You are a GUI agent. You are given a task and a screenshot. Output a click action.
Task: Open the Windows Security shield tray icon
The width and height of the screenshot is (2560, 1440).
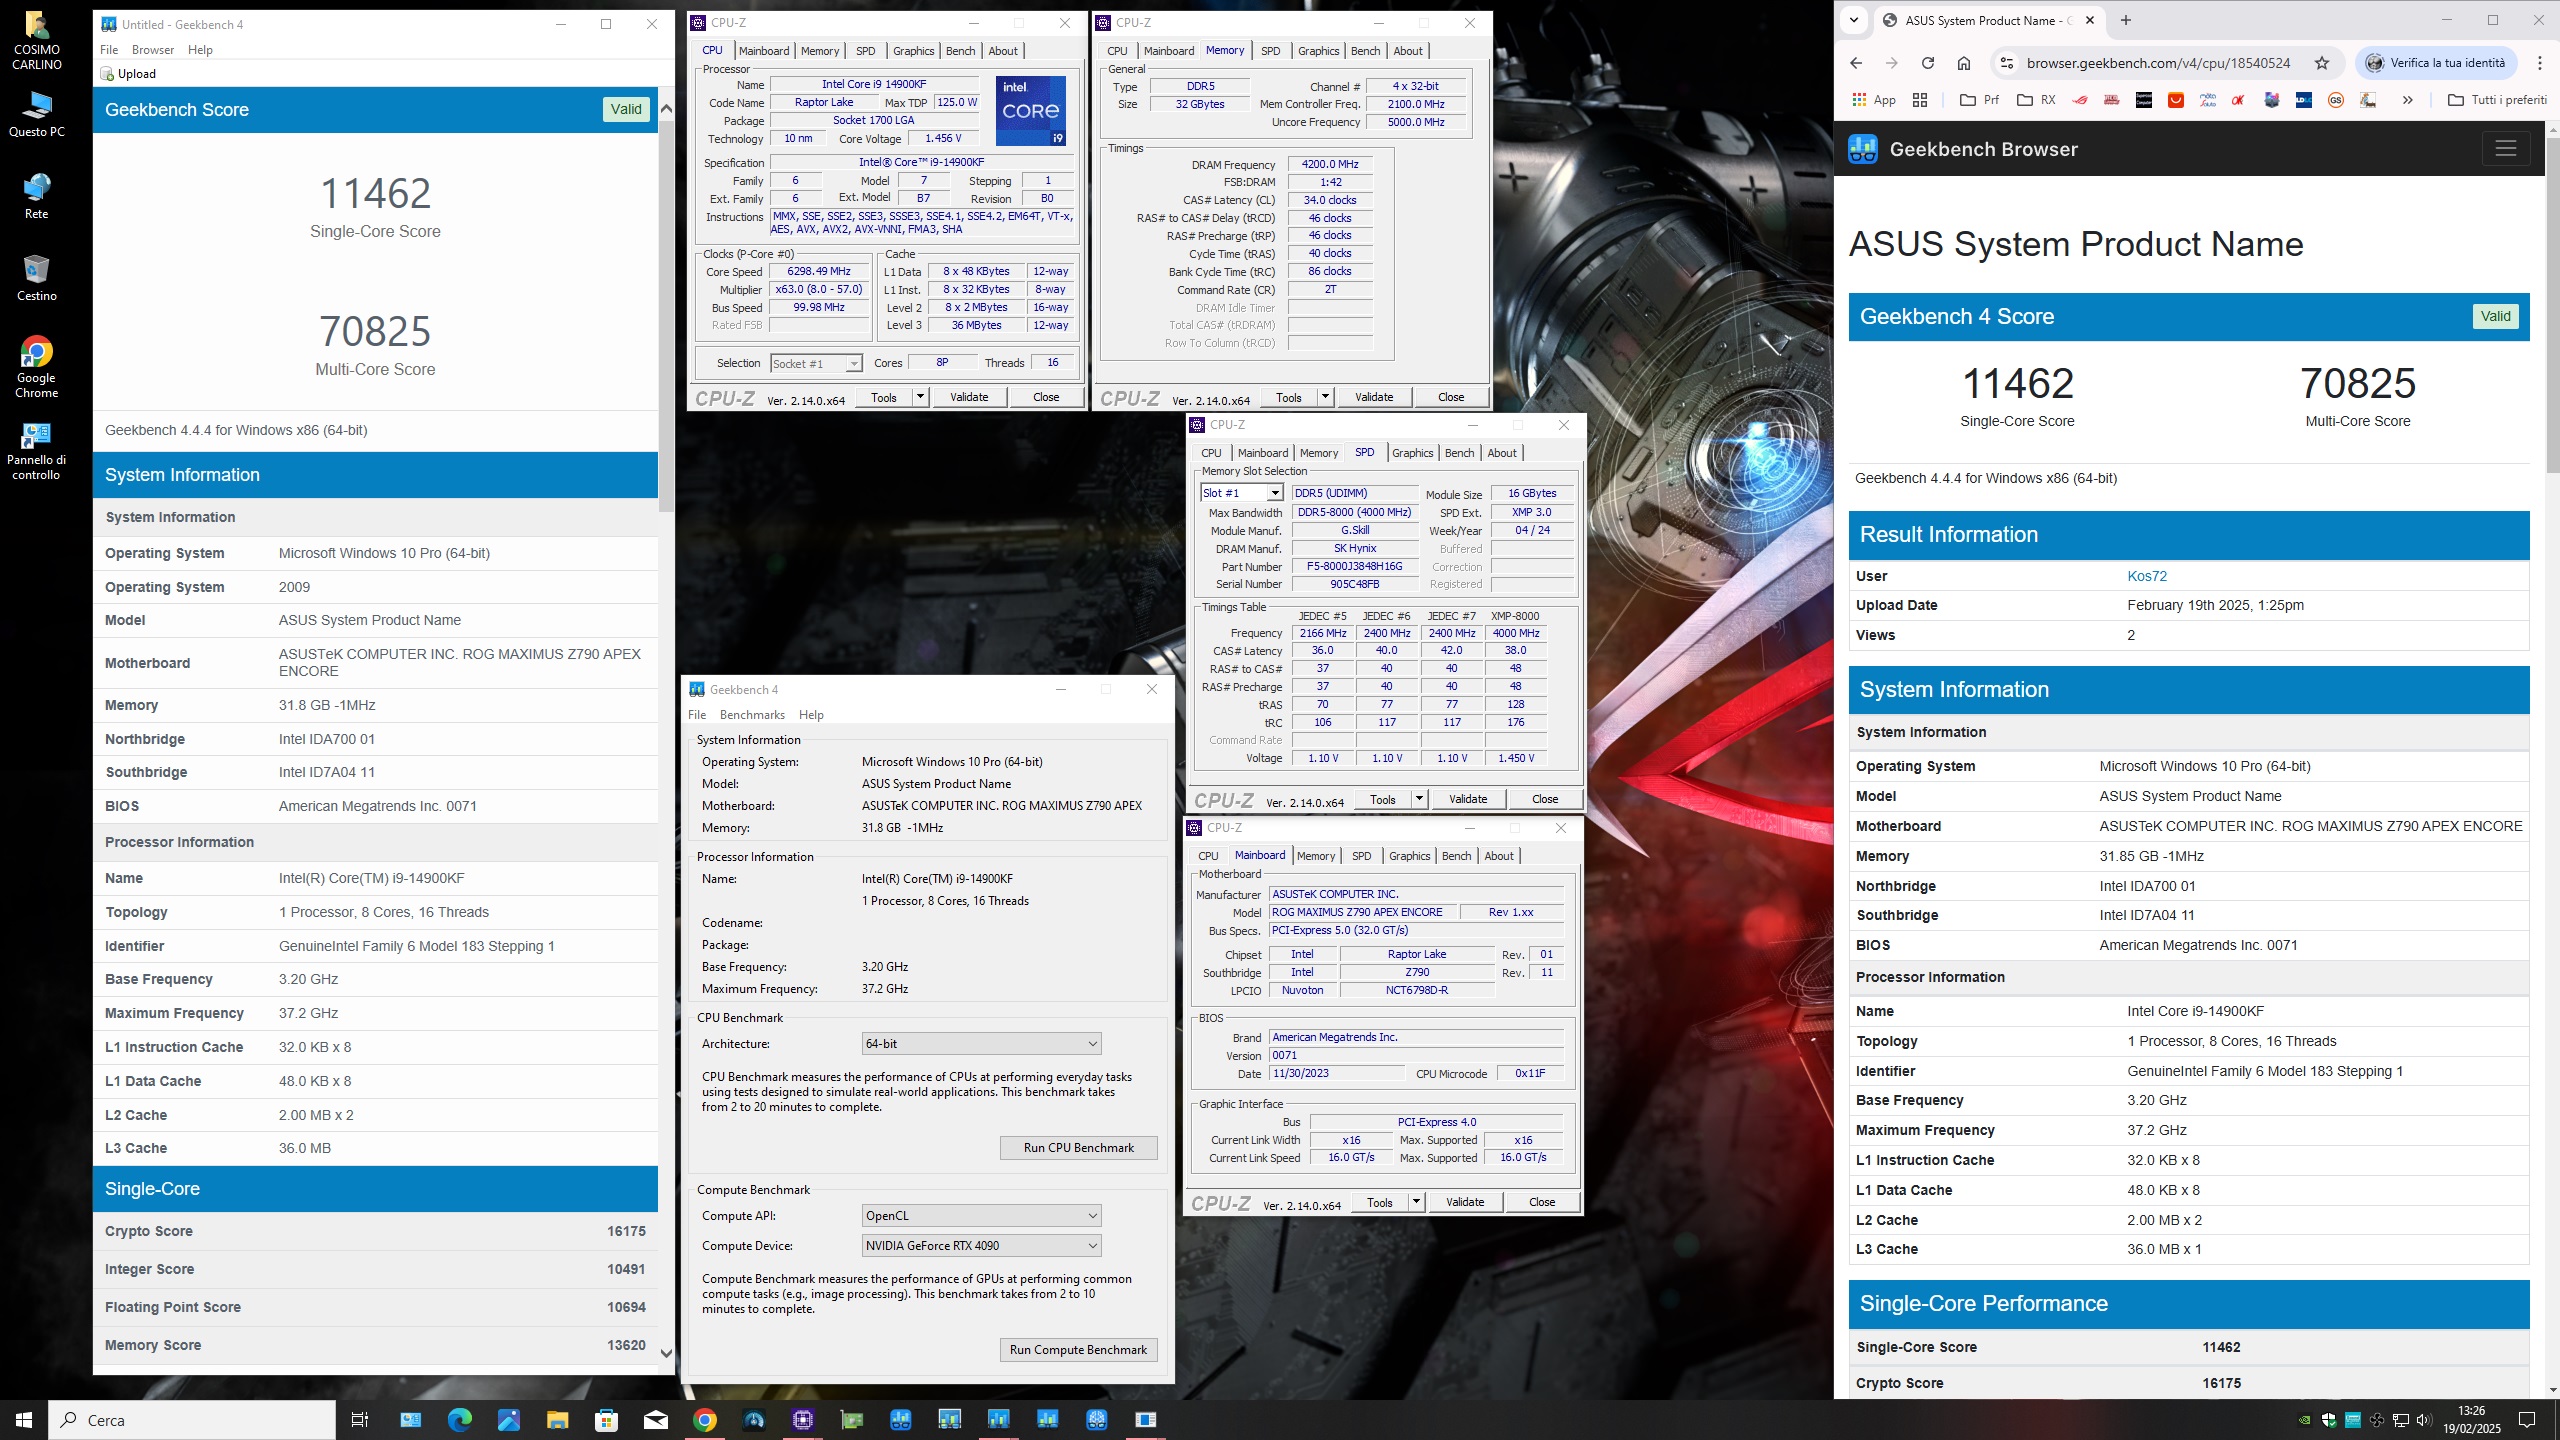2329,1420
